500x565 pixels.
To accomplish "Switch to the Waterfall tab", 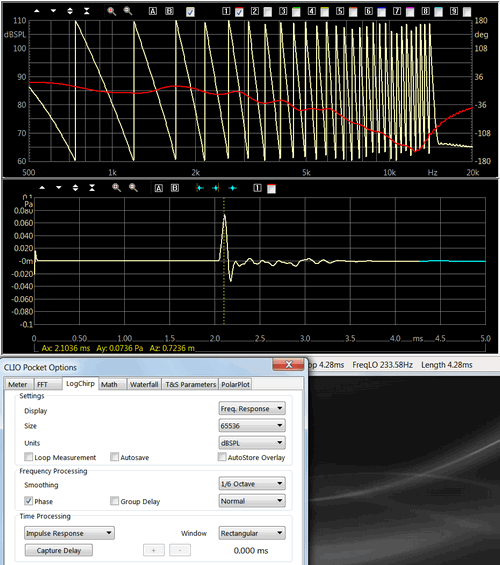I will [144, 384].
